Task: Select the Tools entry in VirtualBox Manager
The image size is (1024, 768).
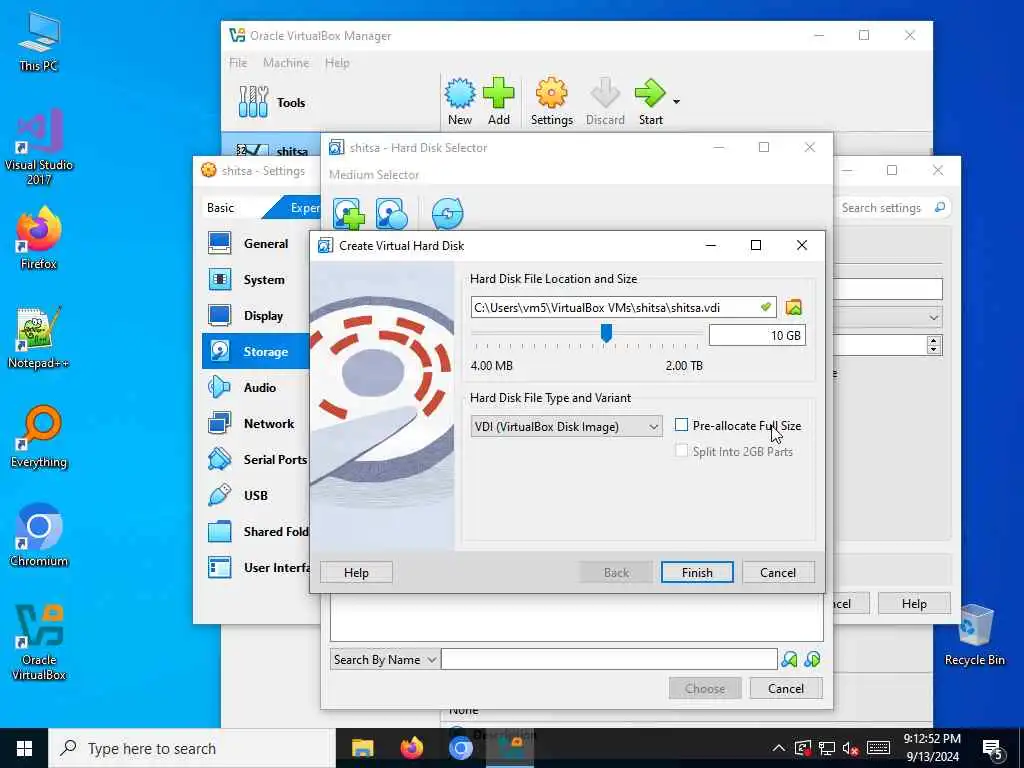Action: point(271,103)
